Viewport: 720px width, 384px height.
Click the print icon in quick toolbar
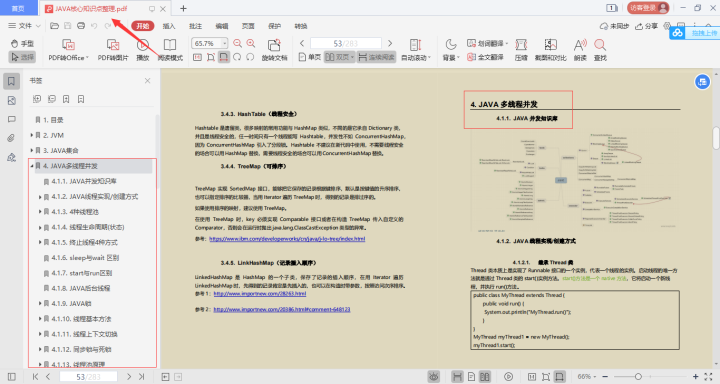[x=81, y=26]
